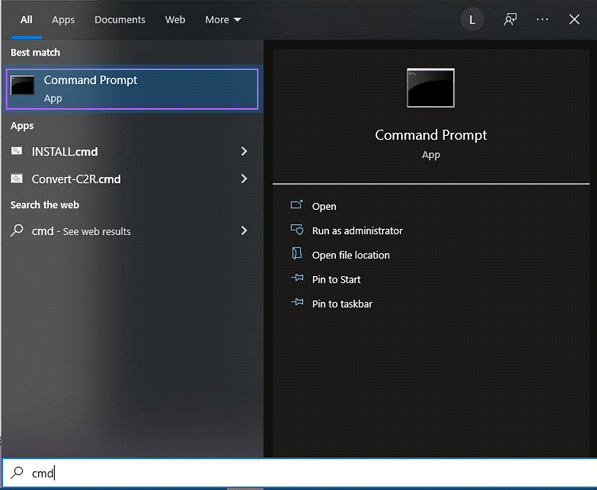Click the Command Prompt icon in best match
597x490 pixels.
(22, 85)
